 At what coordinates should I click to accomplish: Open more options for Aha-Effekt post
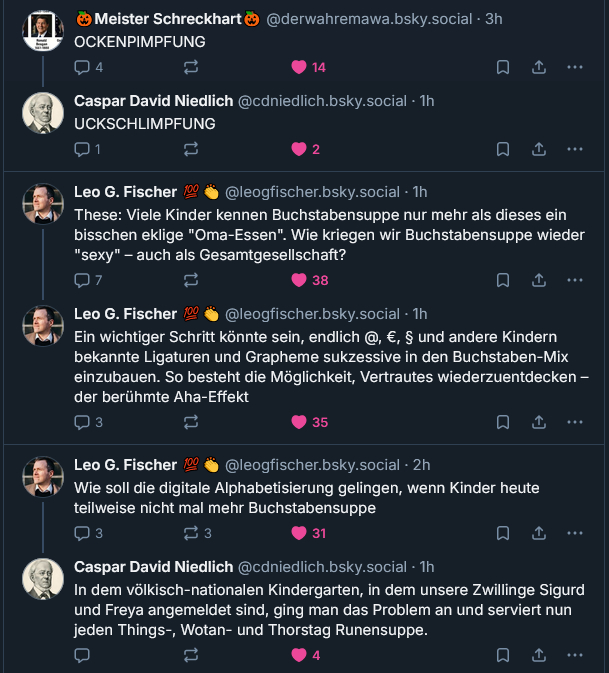coord(575,422)
